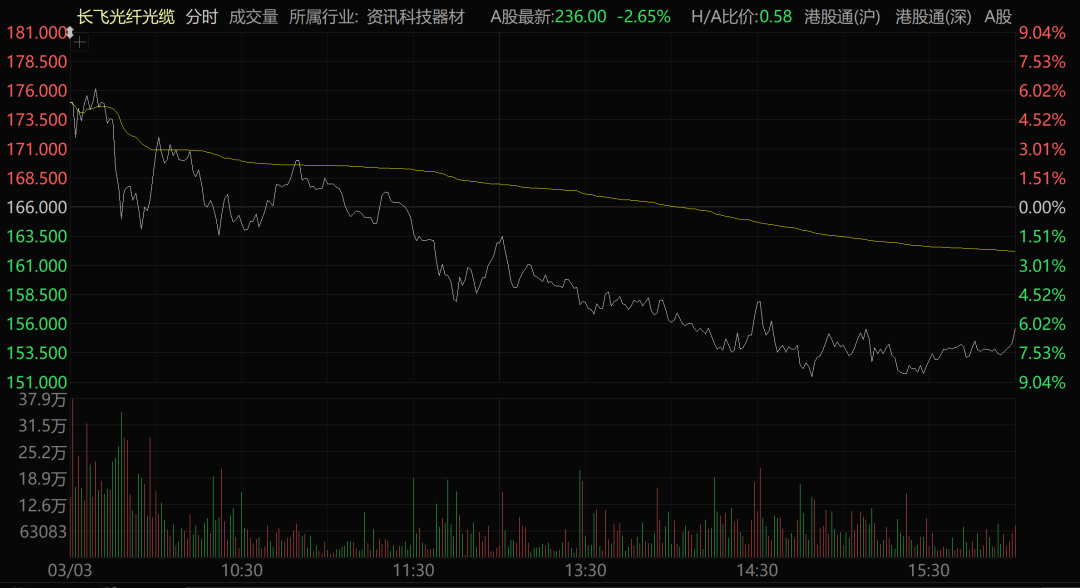Click the 181.000 top price label
Image resolution: width=1080 pixels, height=588 pixels.
pos(36,32)
